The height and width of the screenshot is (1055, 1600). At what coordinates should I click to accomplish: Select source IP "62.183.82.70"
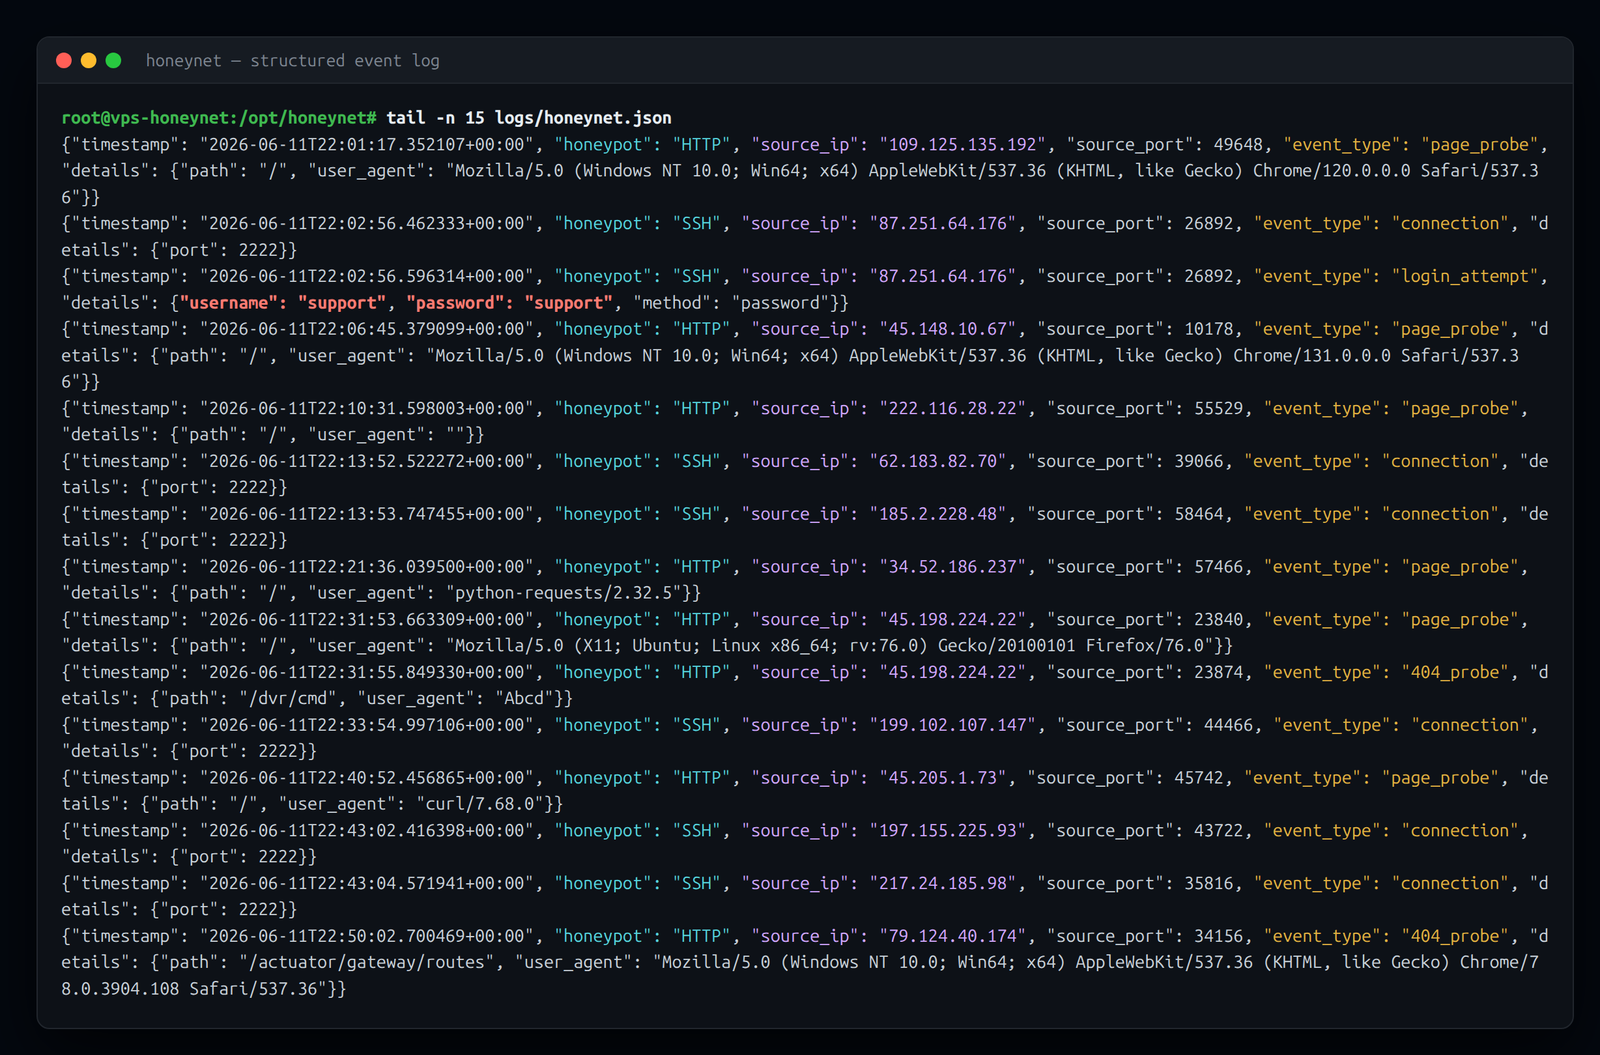click(938, 462)
